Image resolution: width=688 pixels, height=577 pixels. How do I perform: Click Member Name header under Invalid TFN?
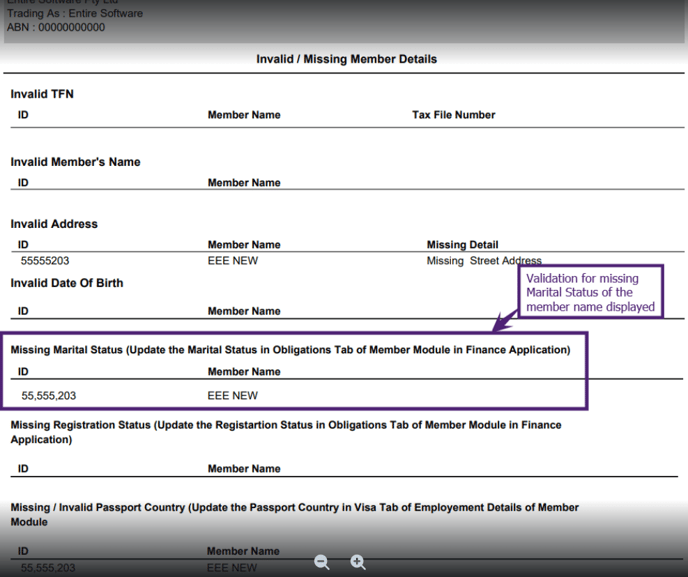[x=244, y=115]
